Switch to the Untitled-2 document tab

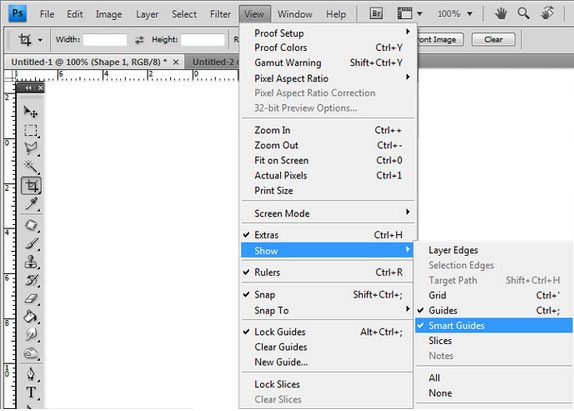(212, 62)
